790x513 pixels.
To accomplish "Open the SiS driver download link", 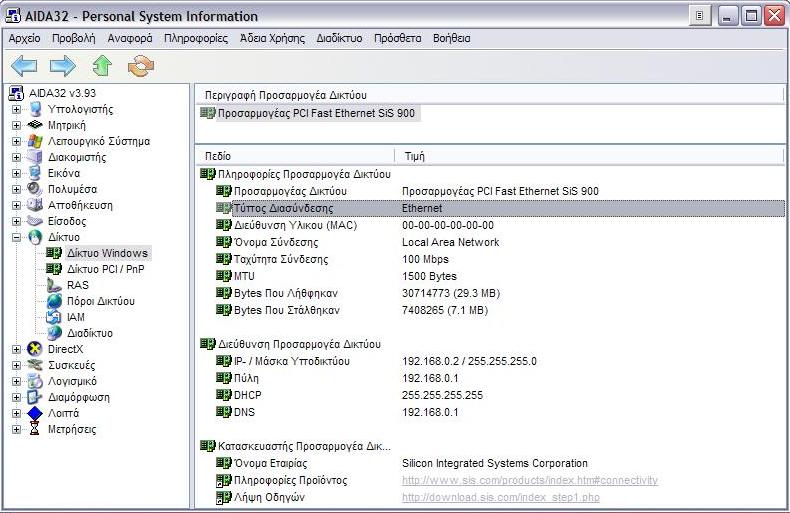I will coord(500,497).
